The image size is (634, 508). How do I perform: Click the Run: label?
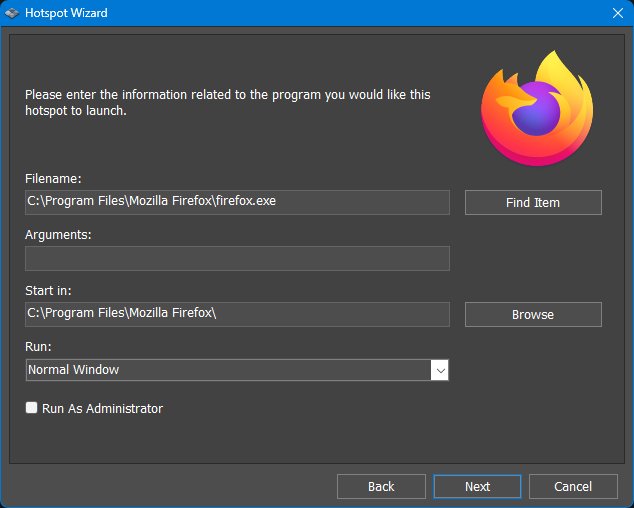click(x=38, y=347)
